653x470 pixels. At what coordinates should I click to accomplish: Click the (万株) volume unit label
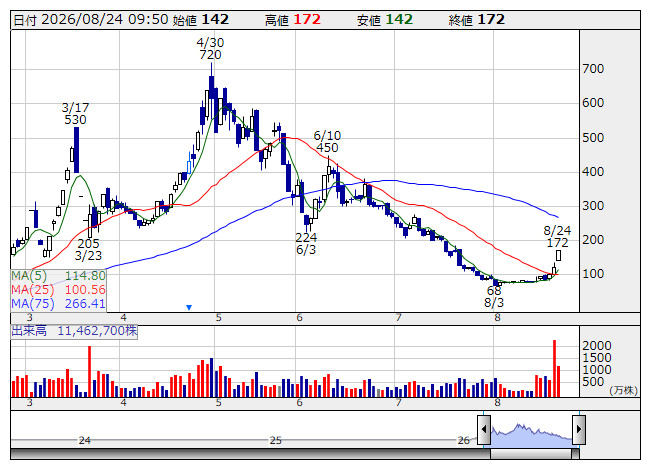[x=623, y=390]
